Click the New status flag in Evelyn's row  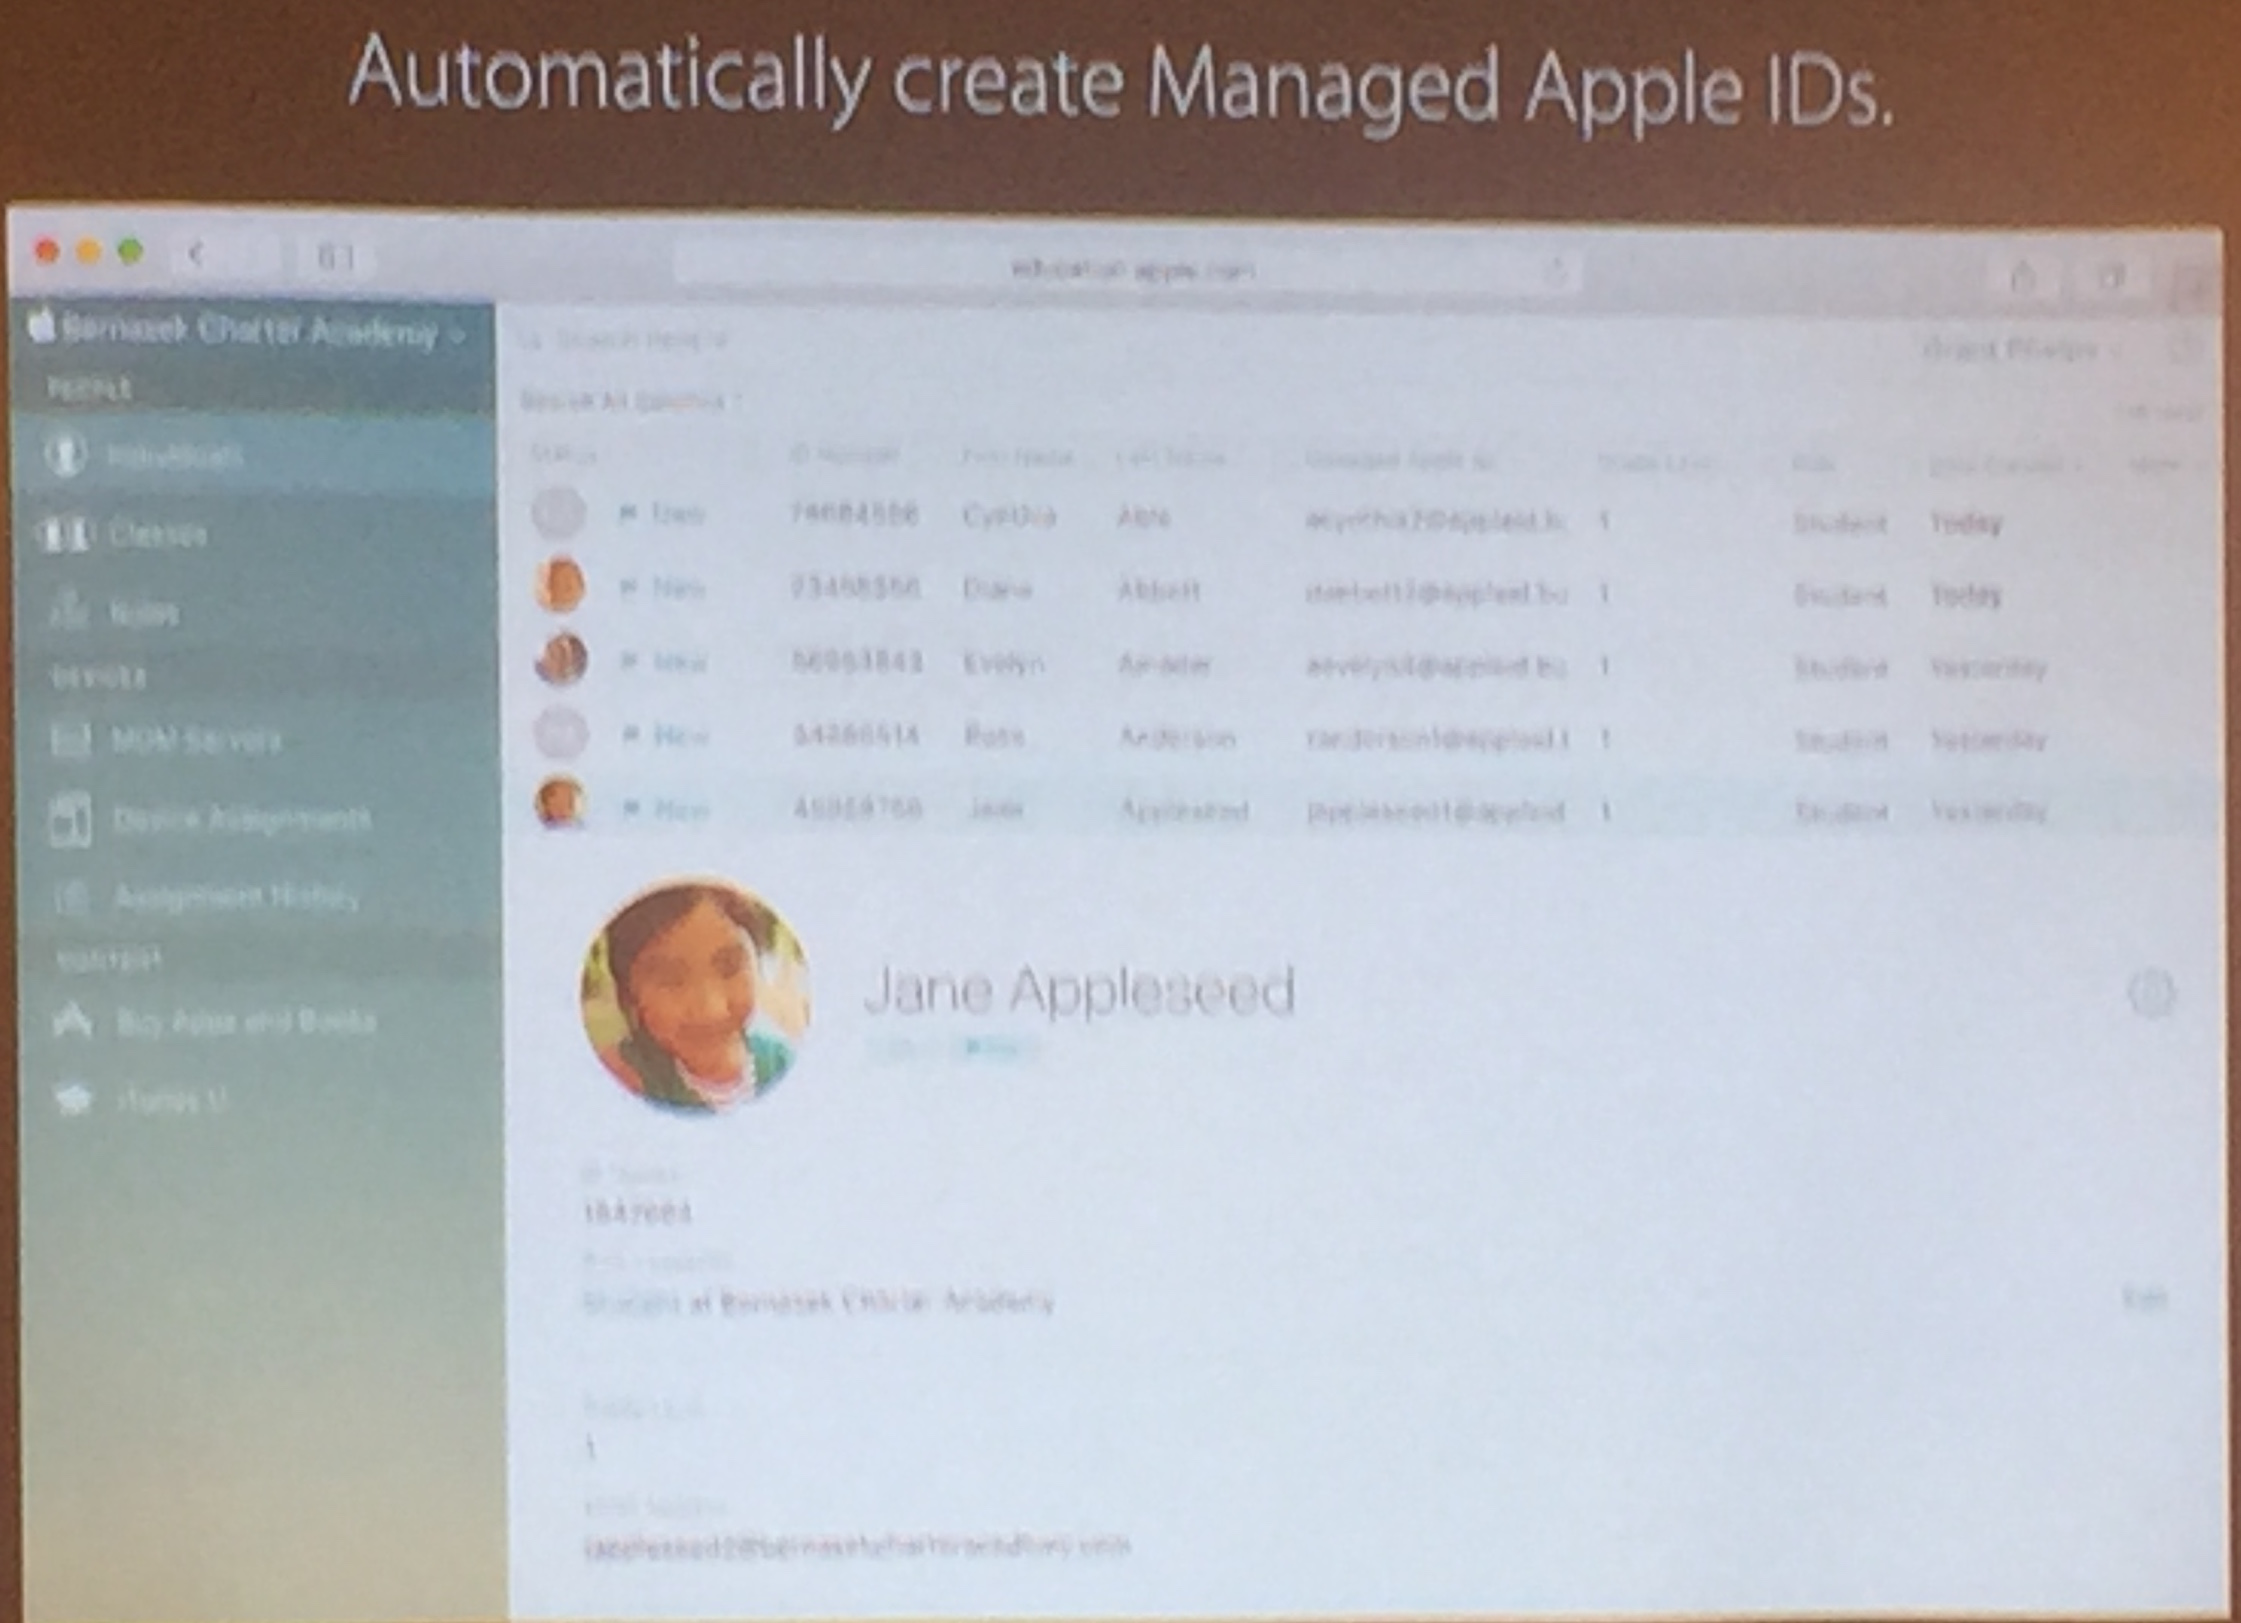[664, 662]
